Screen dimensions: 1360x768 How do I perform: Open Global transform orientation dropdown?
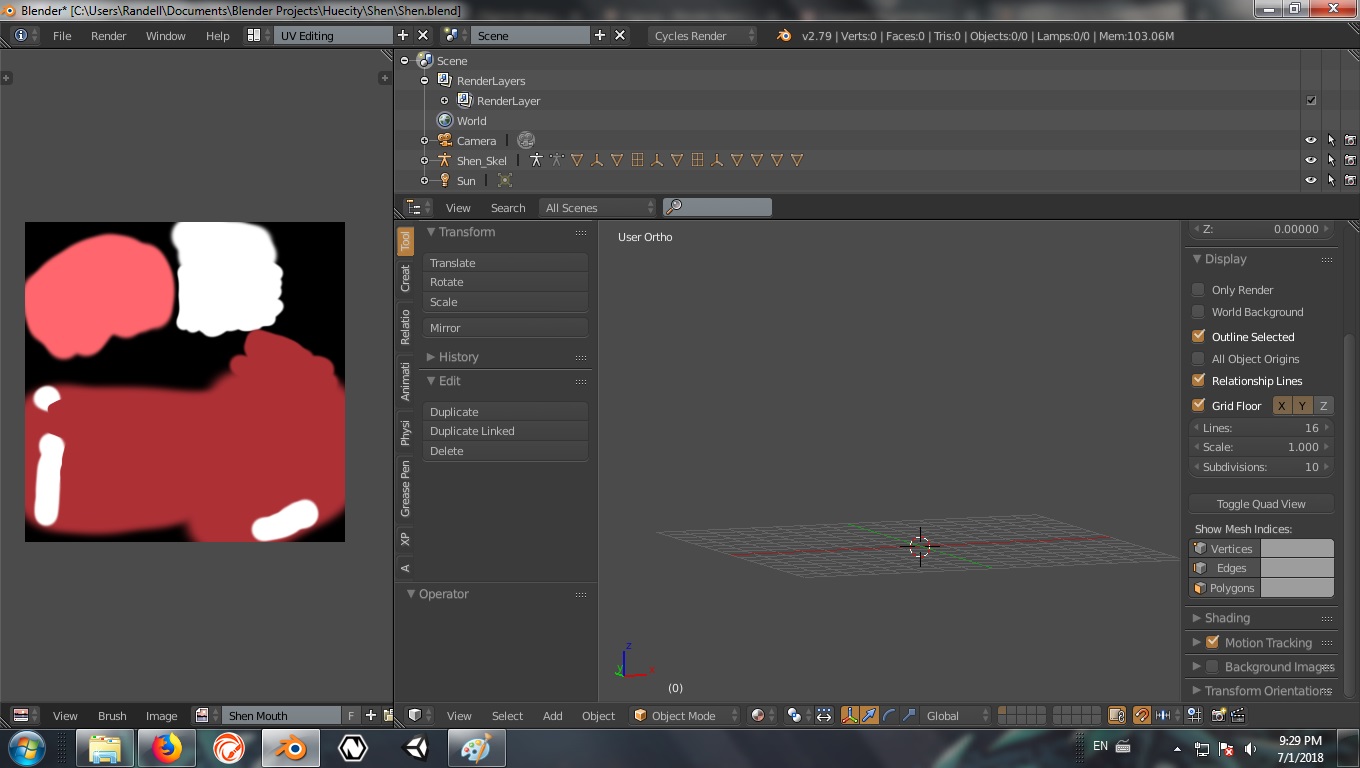pos(956,715)
